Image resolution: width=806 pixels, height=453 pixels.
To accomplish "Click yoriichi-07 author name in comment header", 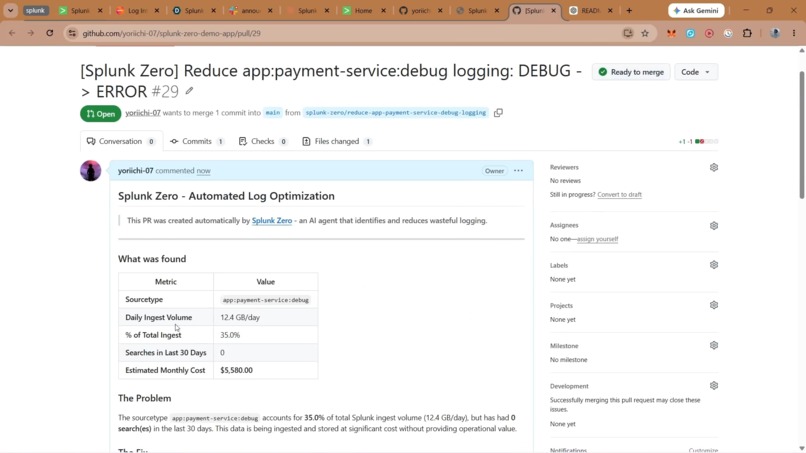I will [136, 171].
